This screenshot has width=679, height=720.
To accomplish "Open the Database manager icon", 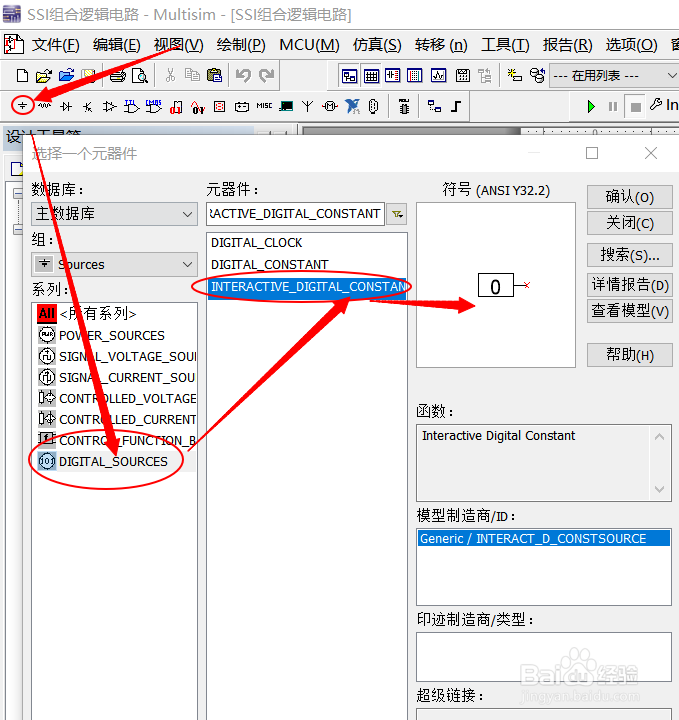I will (537, 75).
